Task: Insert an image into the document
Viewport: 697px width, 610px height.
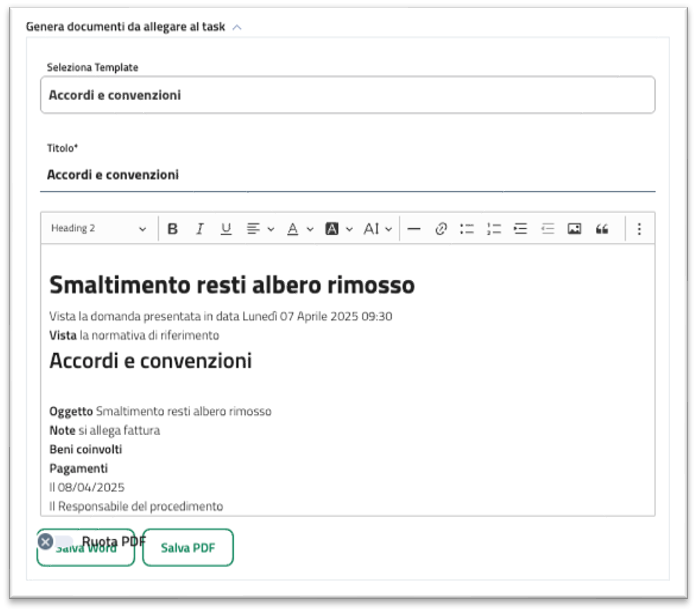Action: pyautogui.click(x=574, y=229)
